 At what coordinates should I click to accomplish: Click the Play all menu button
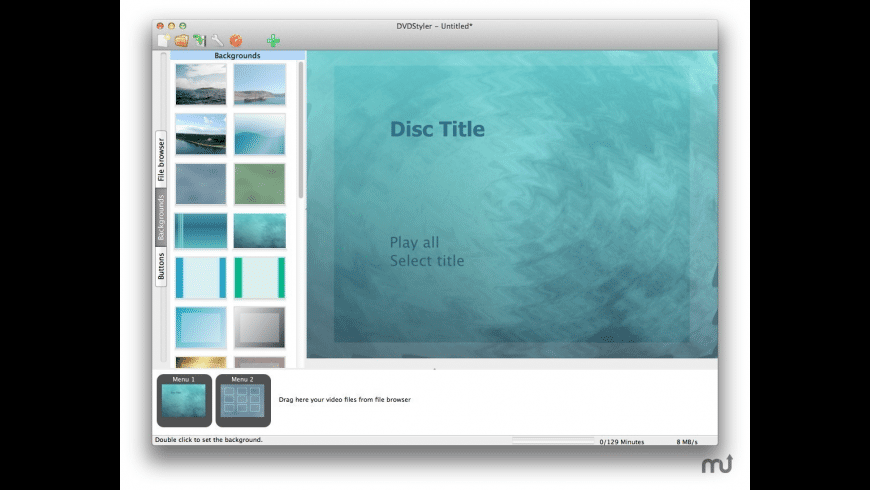pos(414,242)
